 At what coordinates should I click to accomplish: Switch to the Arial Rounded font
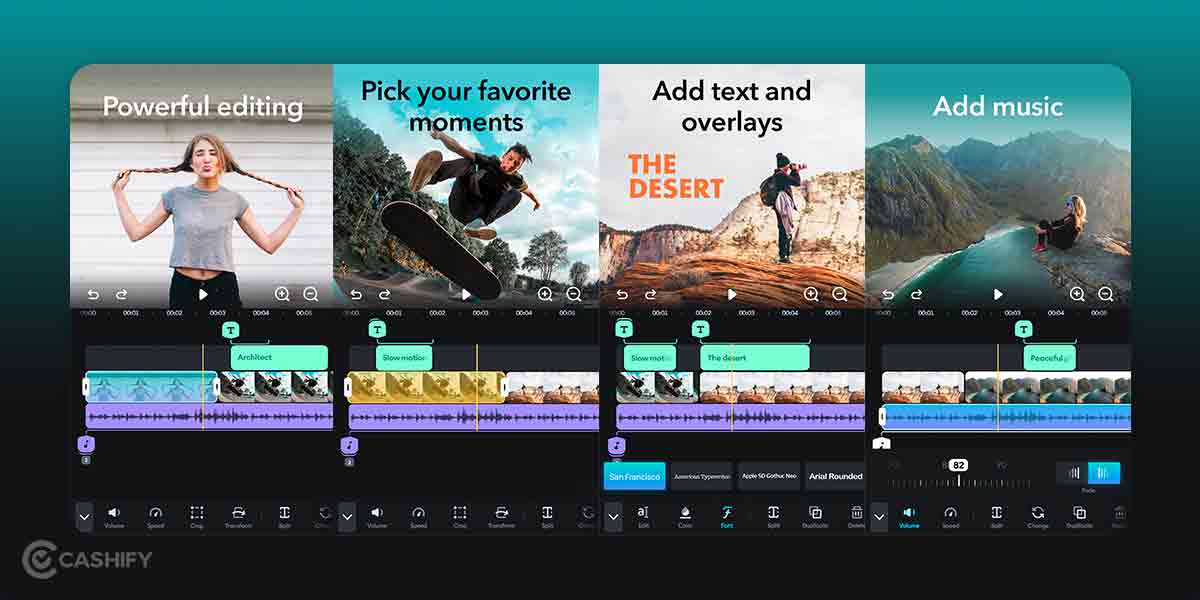[836, 476]
